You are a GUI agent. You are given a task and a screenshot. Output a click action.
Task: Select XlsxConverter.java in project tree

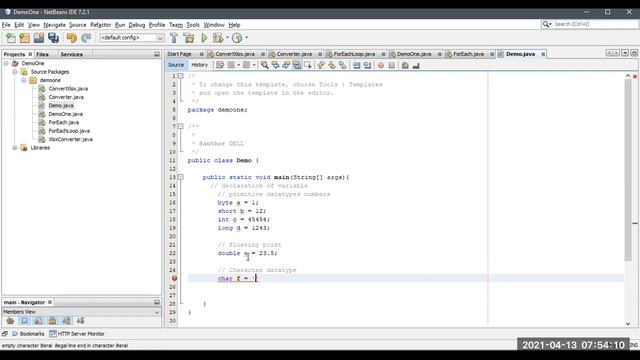pyautogui.click(x=70, y=139)
